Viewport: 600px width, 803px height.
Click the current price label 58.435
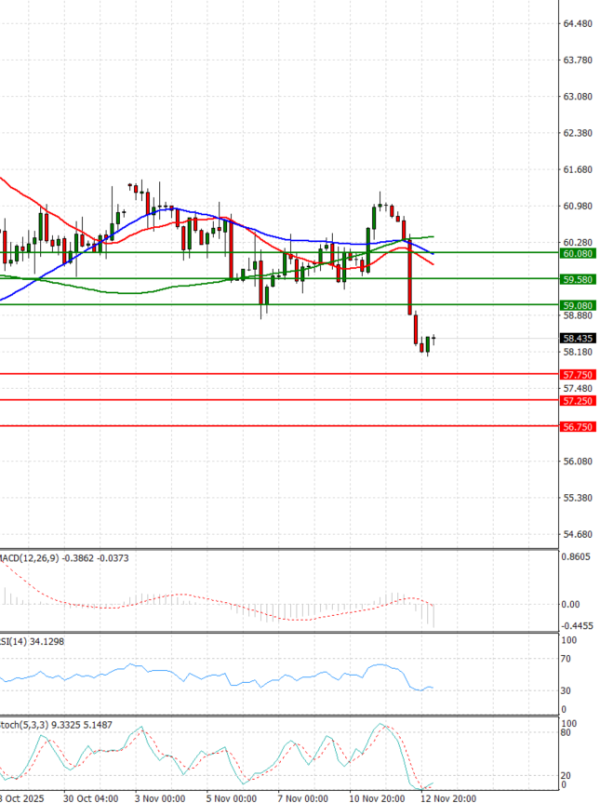pos(578,338)
